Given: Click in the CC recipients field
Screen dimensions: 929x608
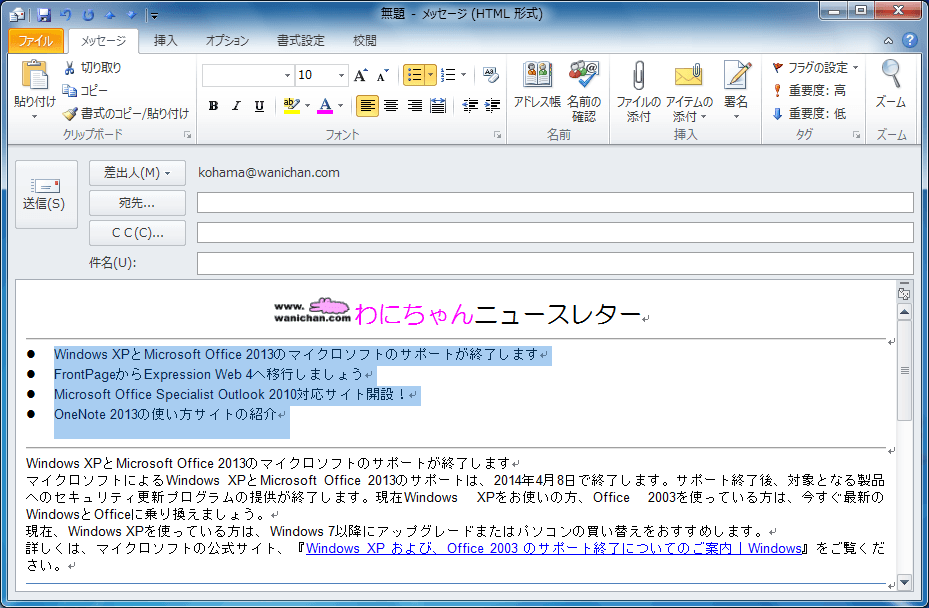Looking at the screenshot, I should point(555,232).
